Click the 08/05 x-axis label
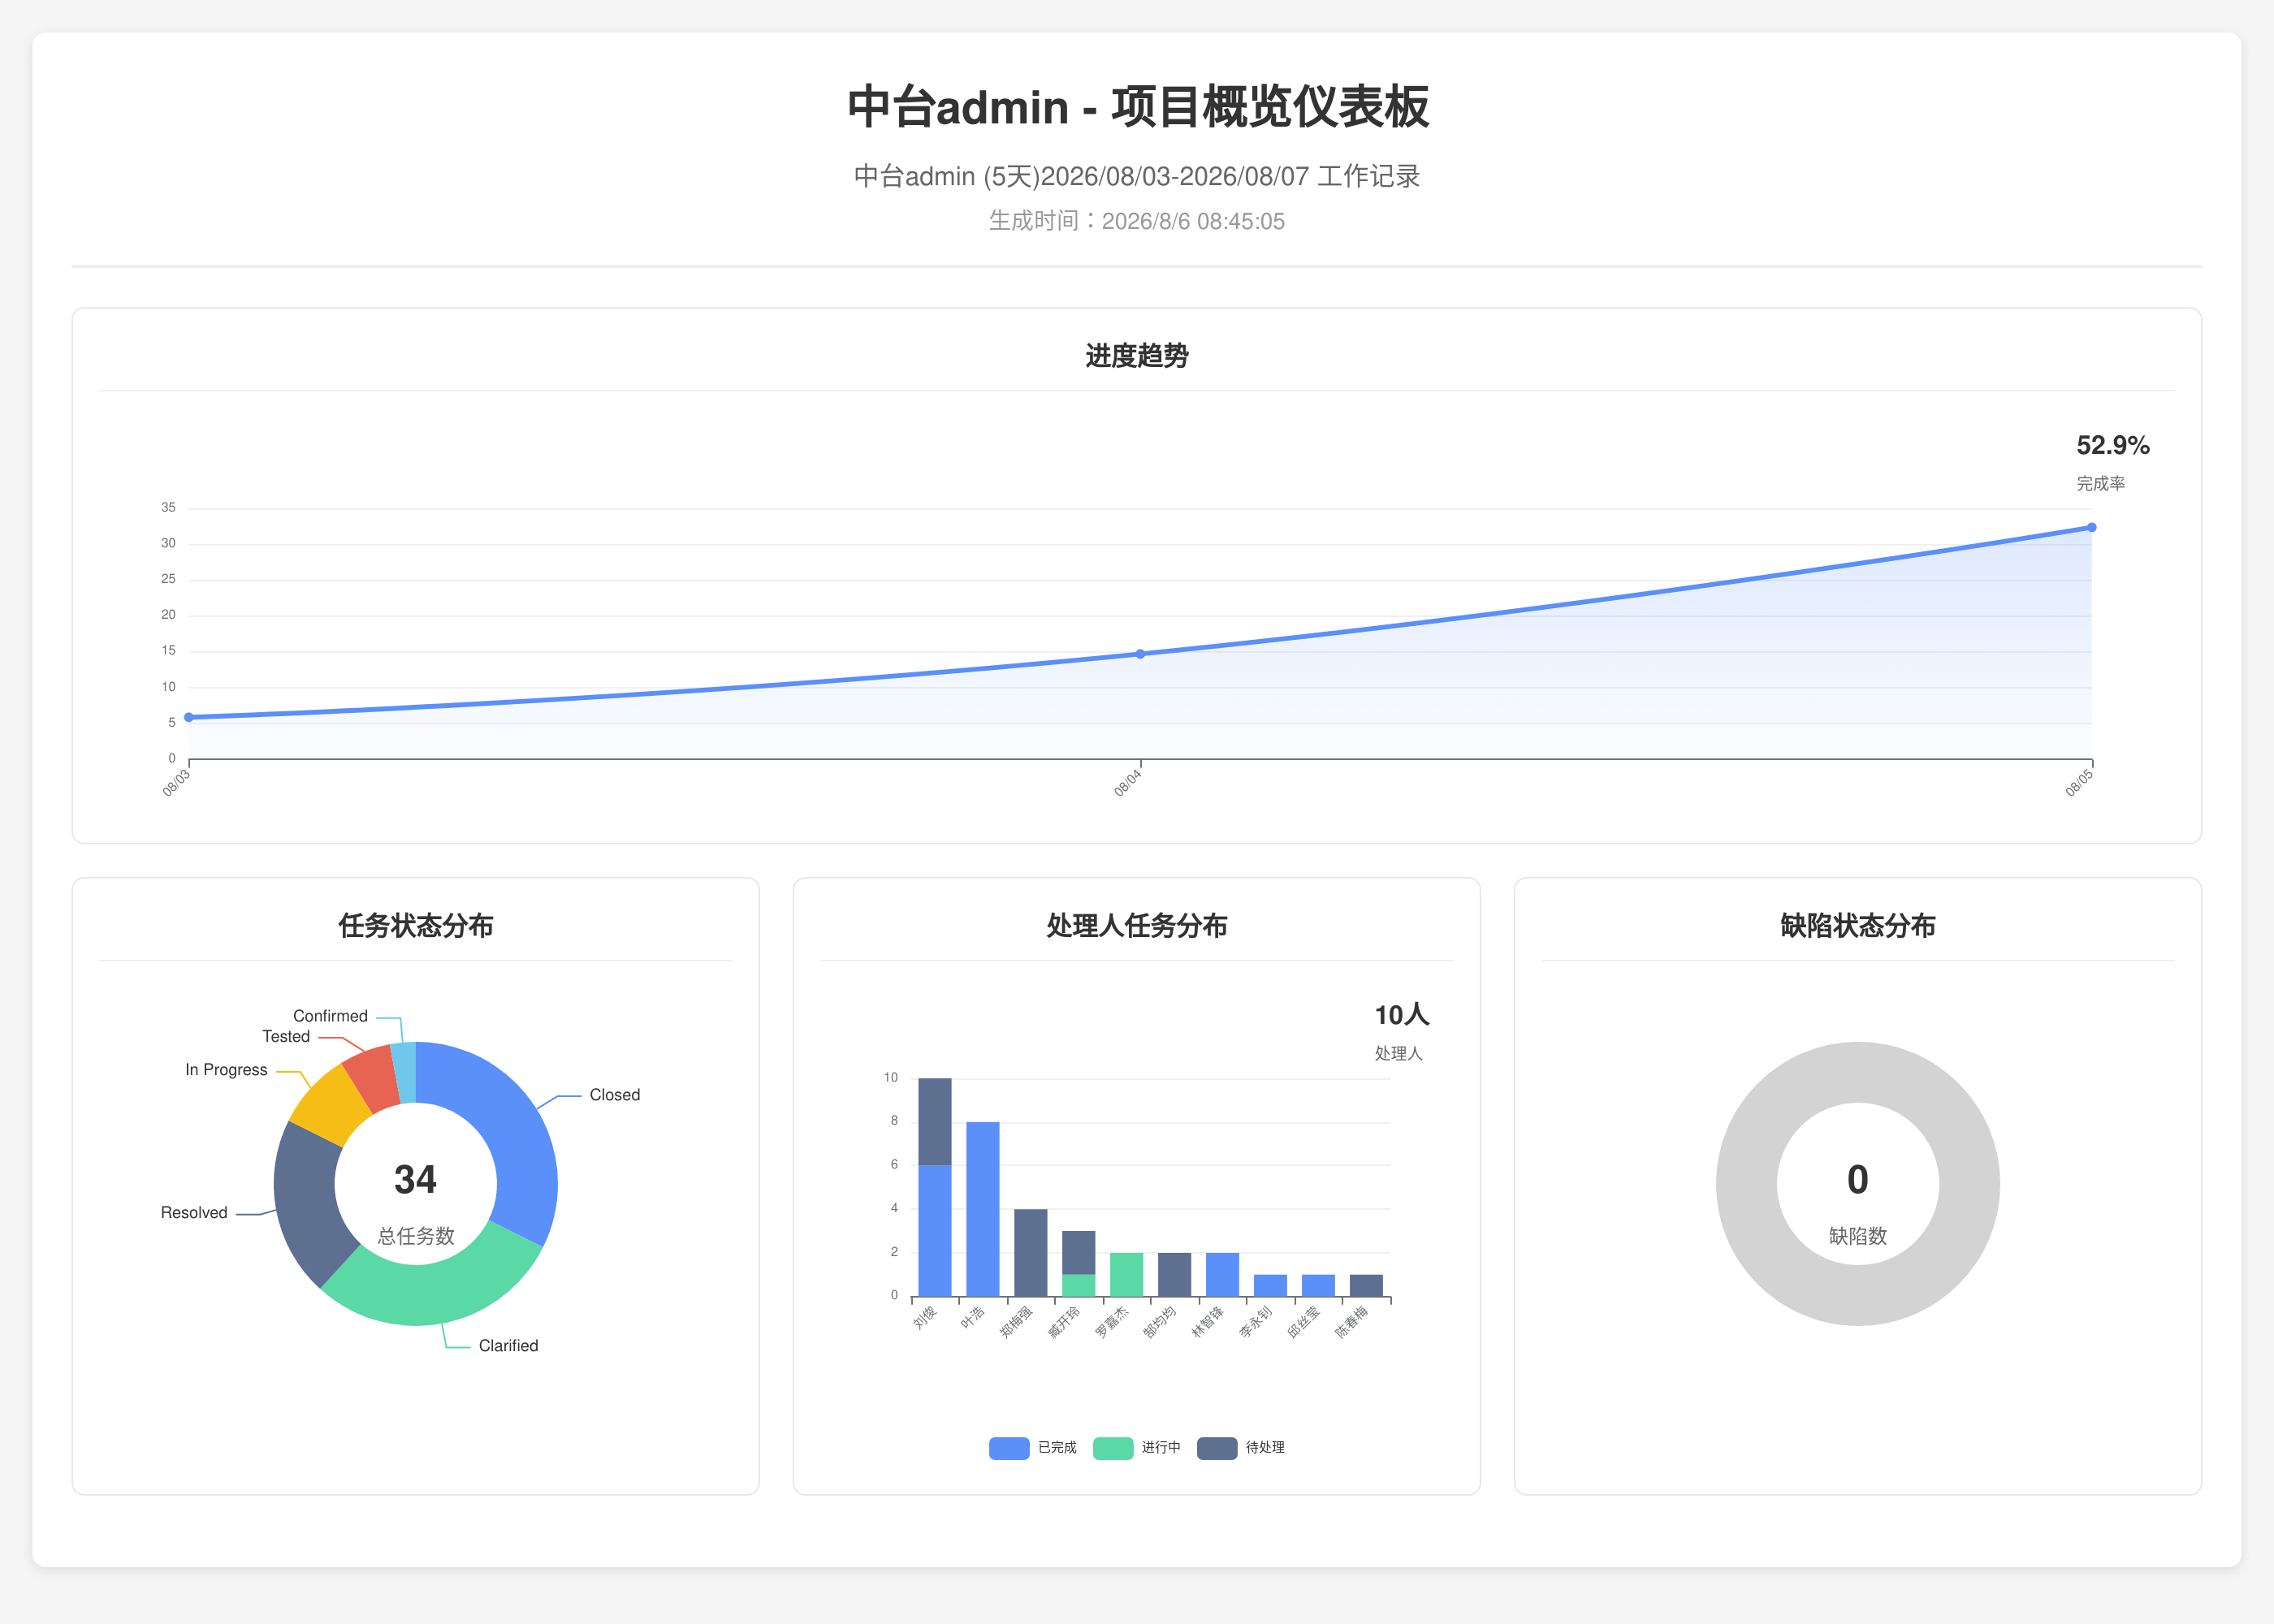 pyautogui.click(x=2079, y=783)
